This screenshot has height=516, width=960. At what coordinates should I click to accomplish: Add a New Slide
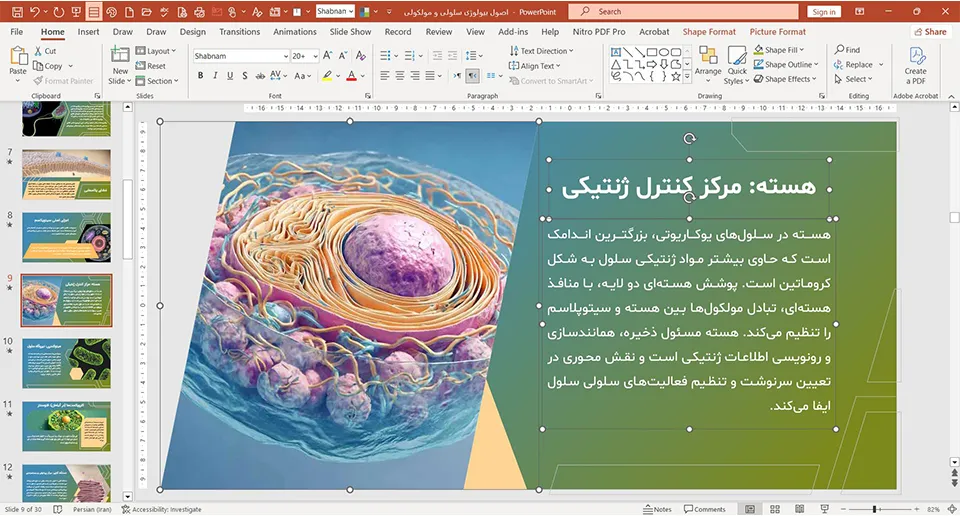120,65
